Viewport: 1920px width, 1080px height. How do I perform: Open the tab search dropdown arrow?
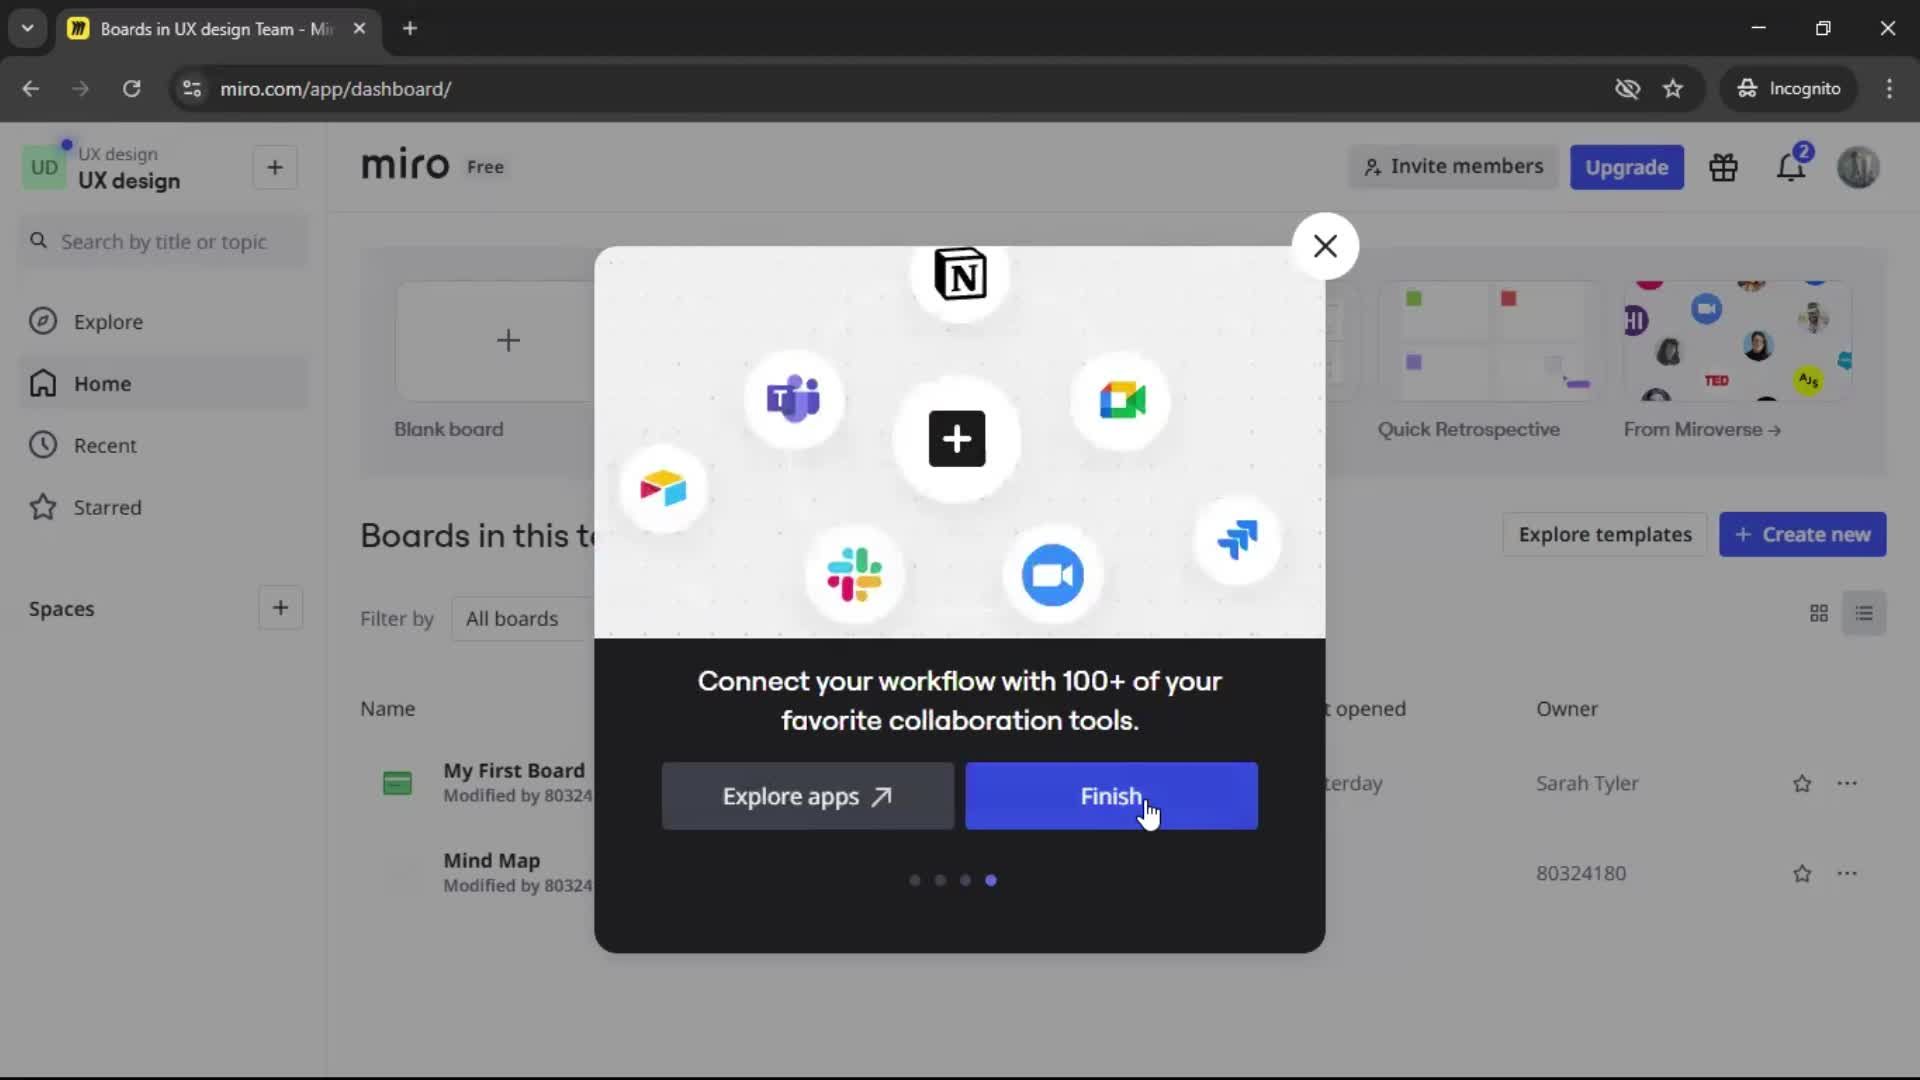(x=28, y=29)
